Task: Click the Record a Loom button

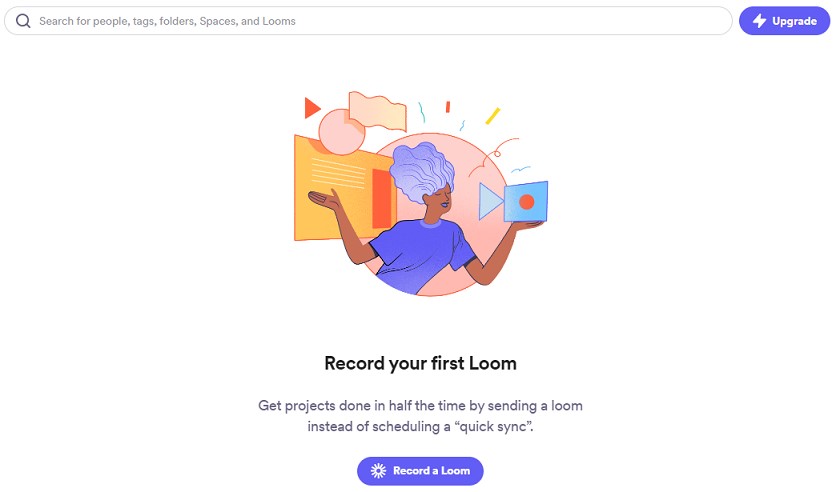Action: pos(420,471)
